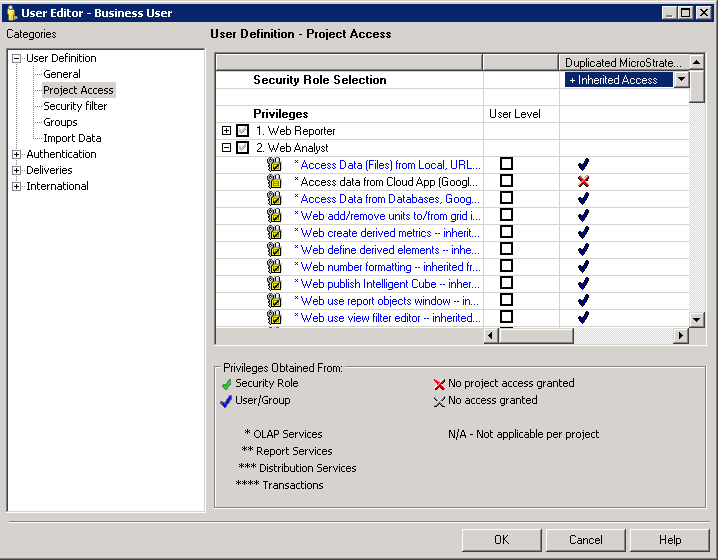
Task: Click the icon beside Web number formatting
Action: [274, 266]
